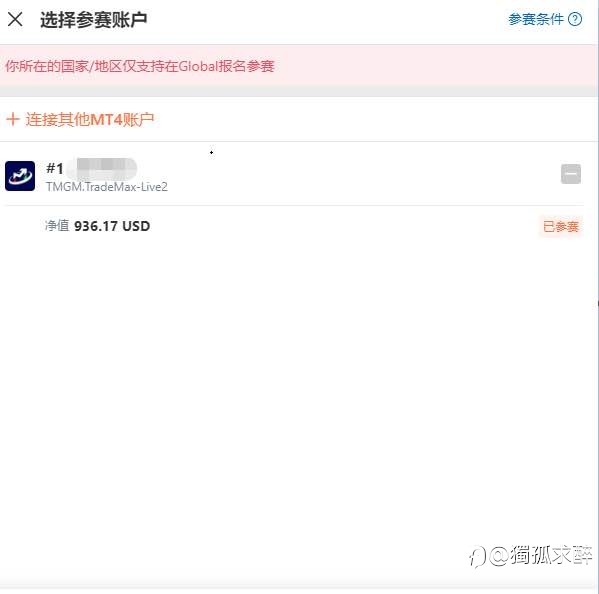This screenshot has width=599, height=594.
Task: Click the TMGM broker logo icon
Action: coord(20,176)
